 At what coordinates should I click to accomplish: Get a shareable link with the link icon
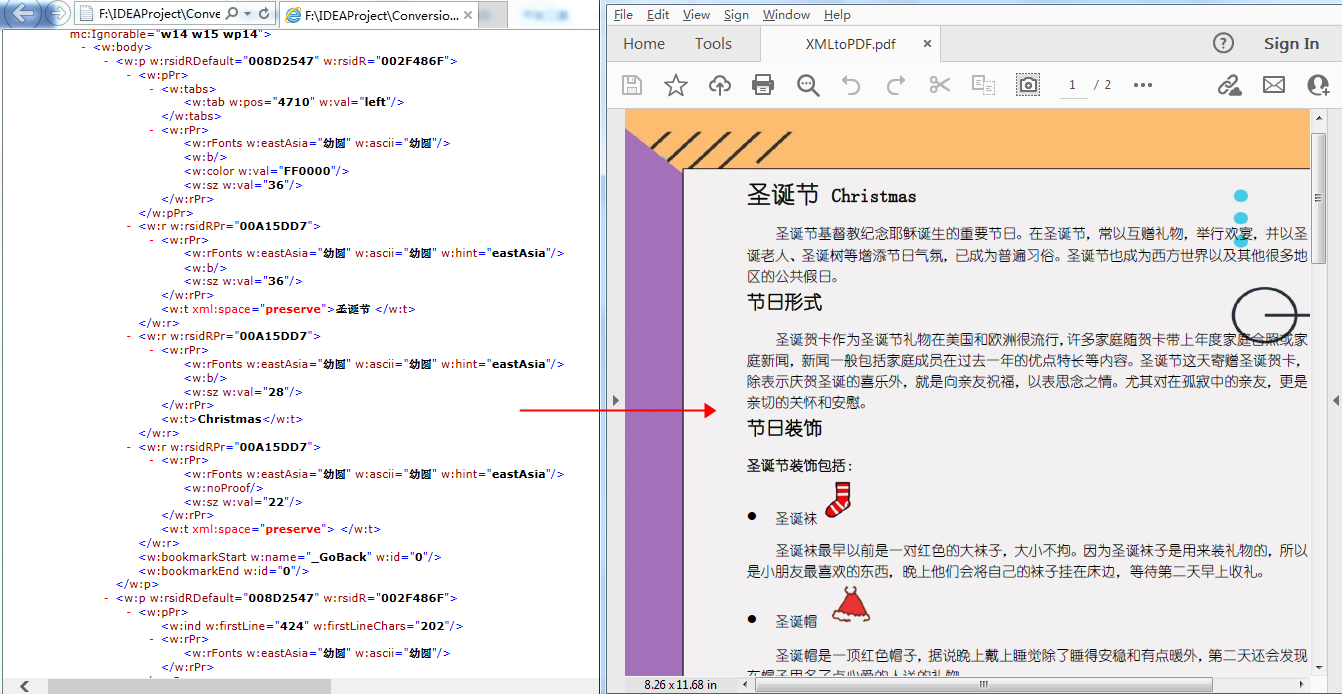[x=1230, y=85]
